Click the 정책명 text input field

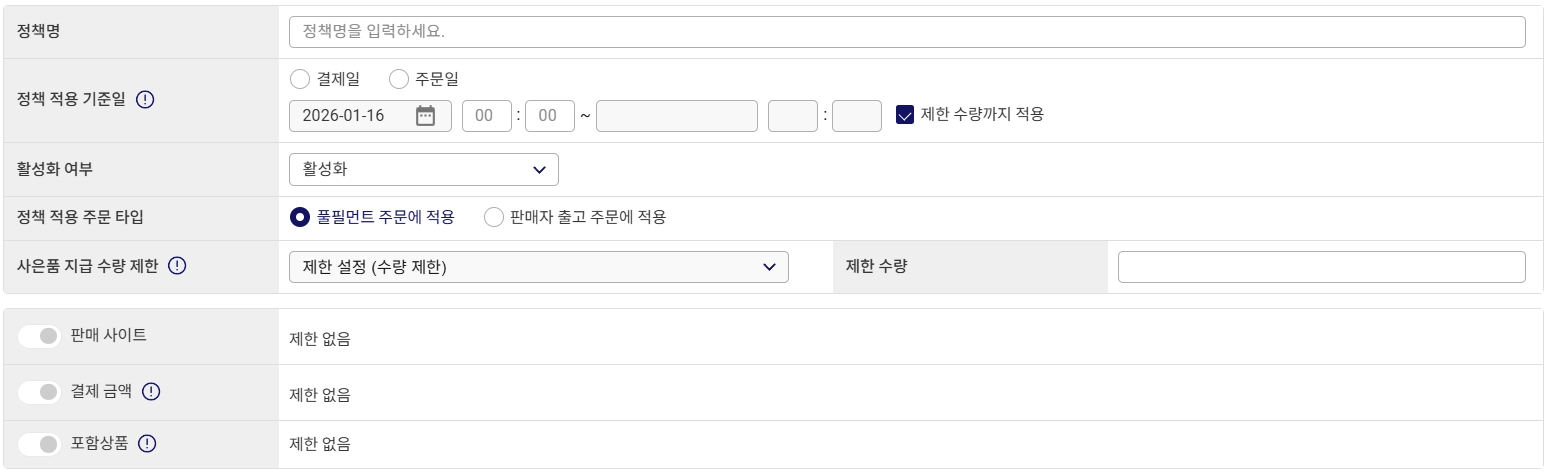click(906, 32)
